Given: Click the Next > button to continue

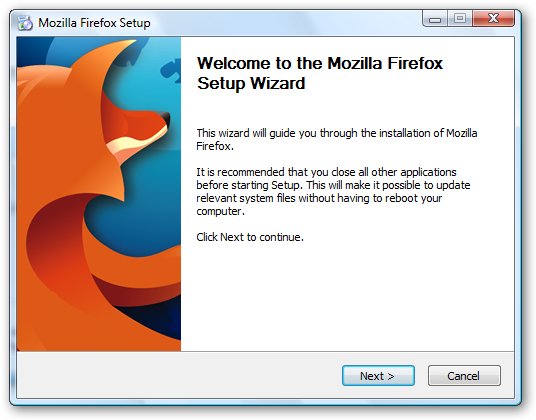Looking at the screenshot, I should (378, 376).
